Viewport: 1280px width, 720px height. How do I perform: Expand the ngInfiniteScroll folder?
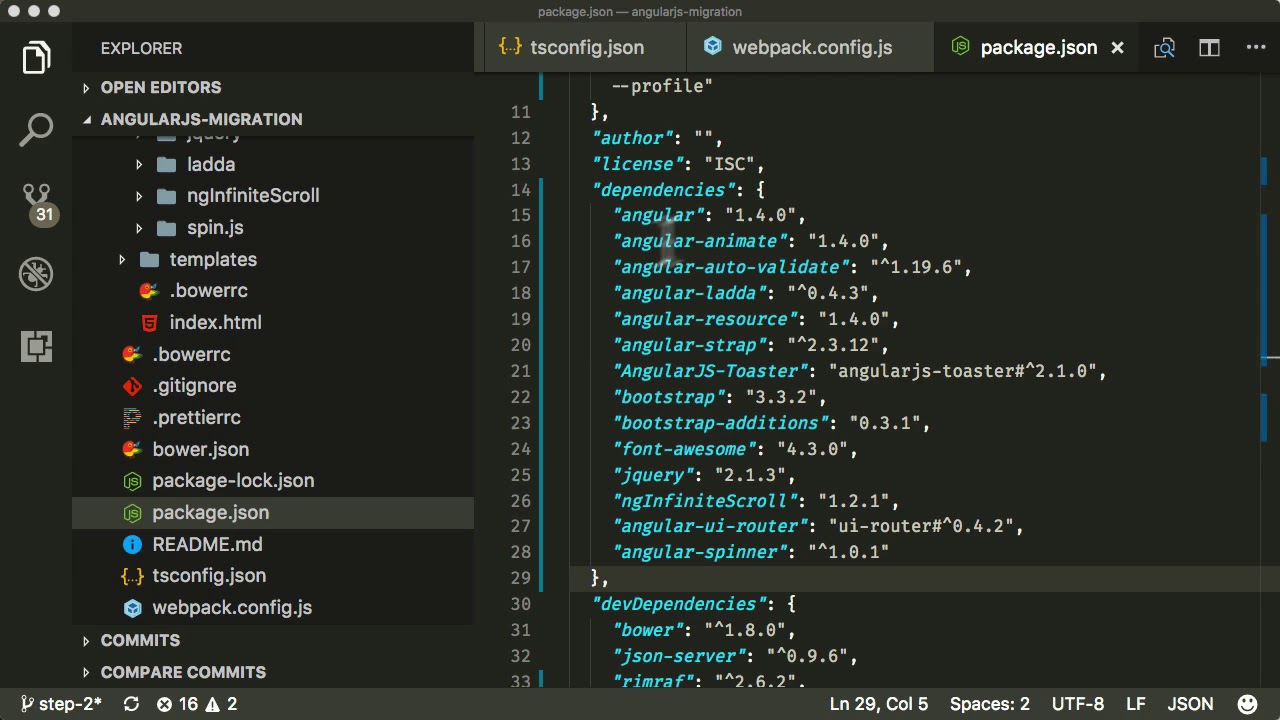(252, 196)
